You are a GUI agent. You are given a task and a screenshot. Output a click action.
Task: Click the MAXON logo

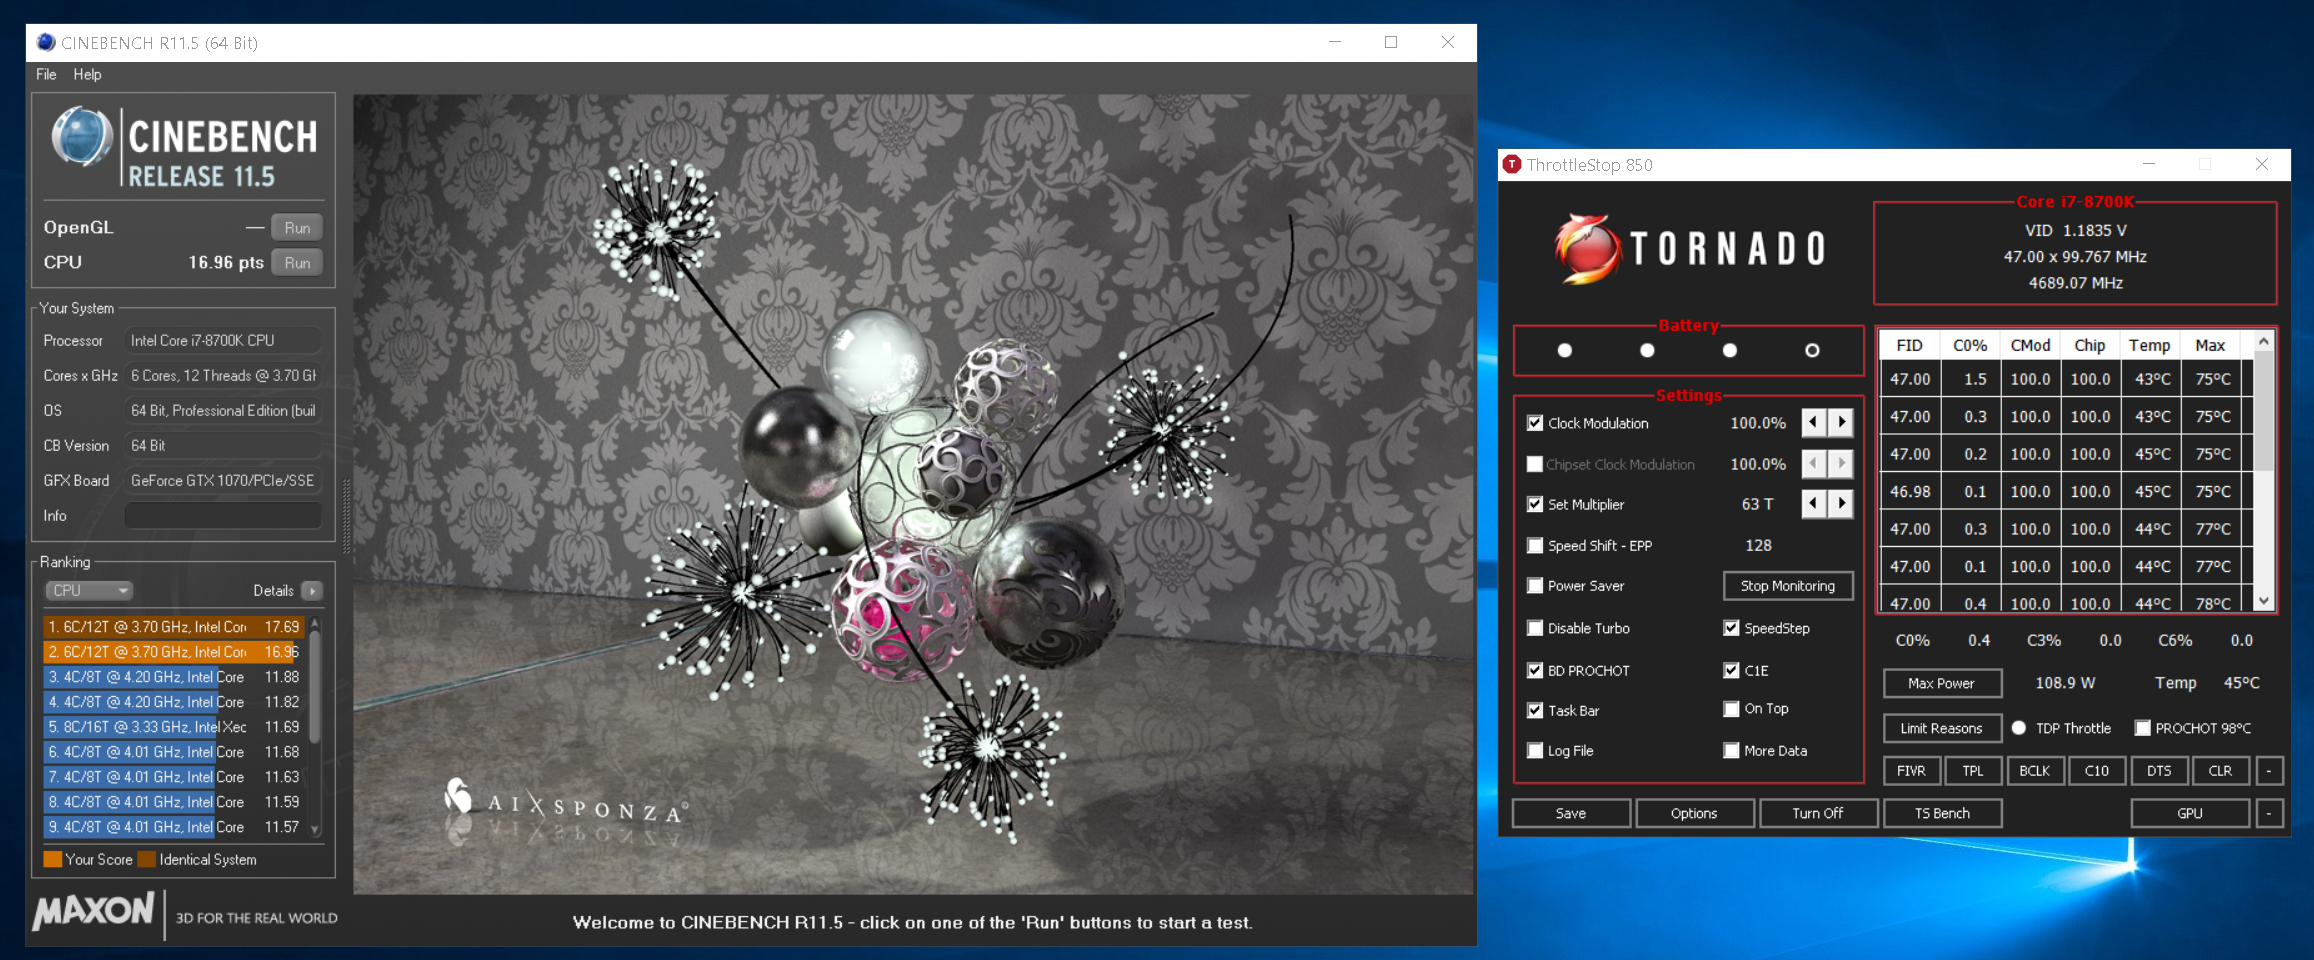click(93, 912)
